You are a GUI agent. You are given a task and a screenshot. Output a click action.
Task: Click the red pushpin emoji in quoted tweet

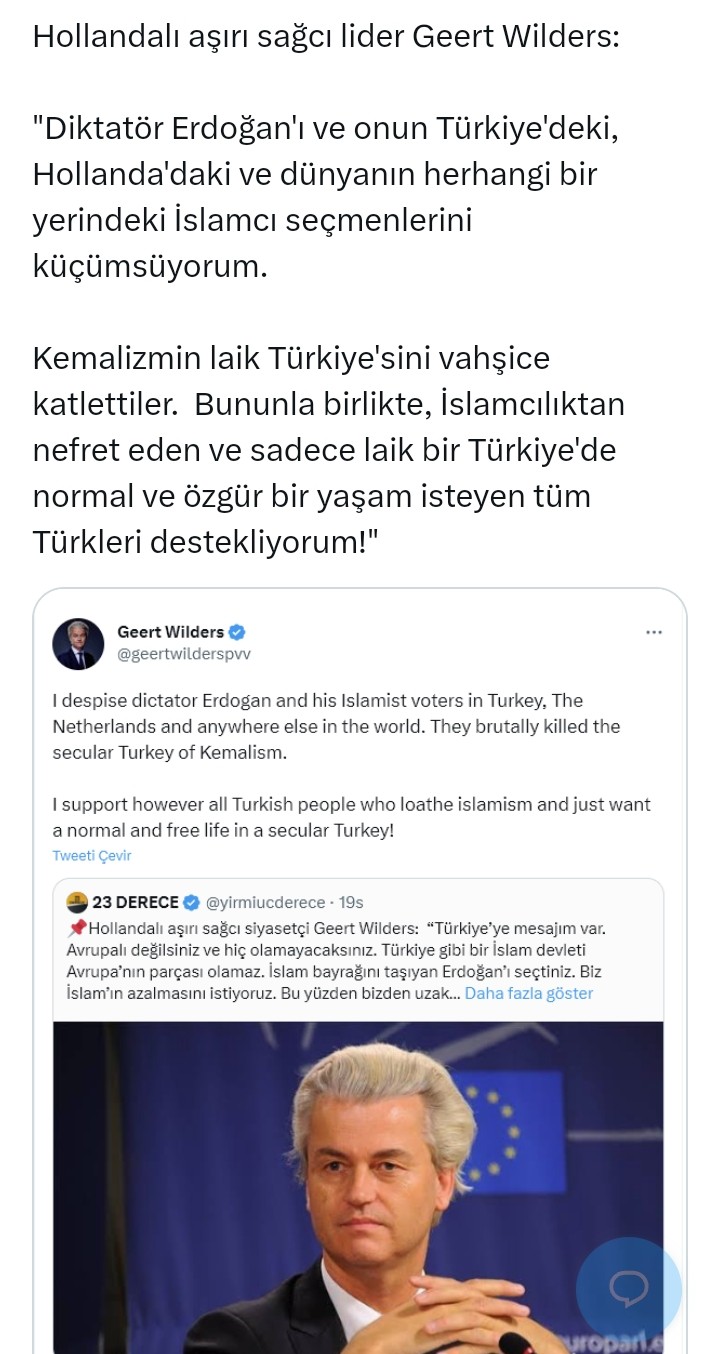click(78, 928)
